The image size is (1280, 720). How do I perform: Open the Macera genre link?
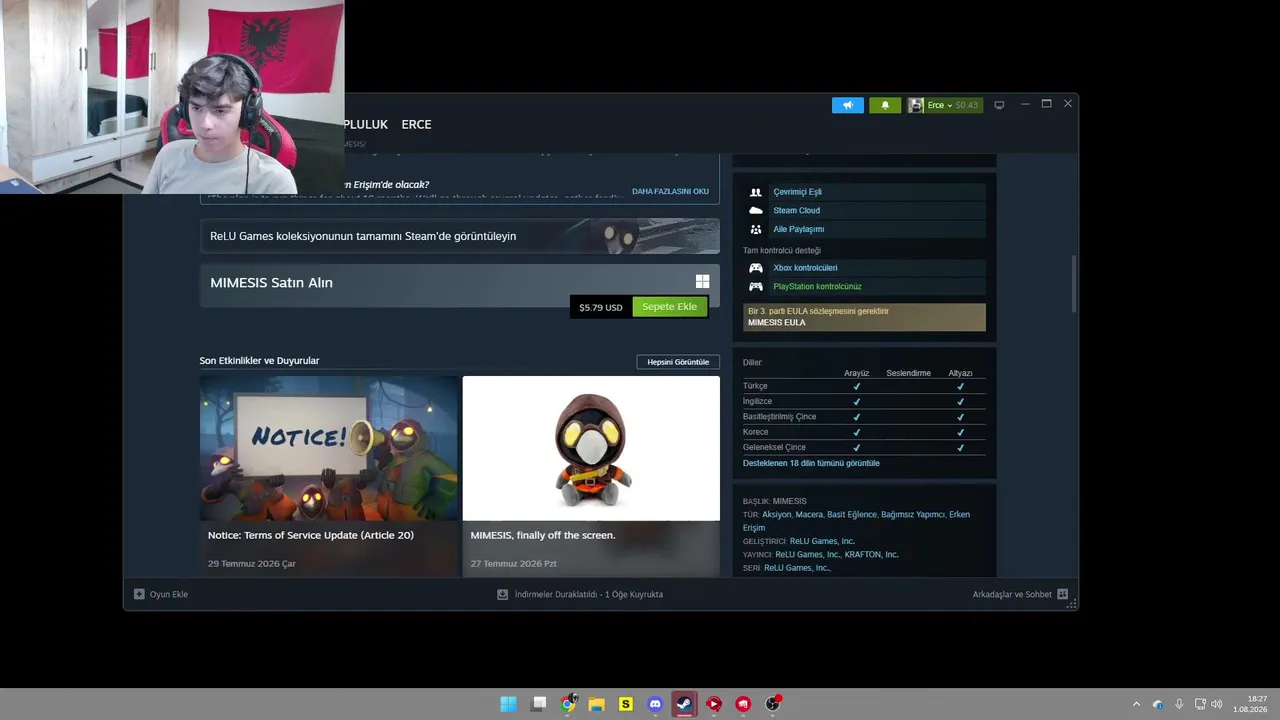click(x=809, y=515)
